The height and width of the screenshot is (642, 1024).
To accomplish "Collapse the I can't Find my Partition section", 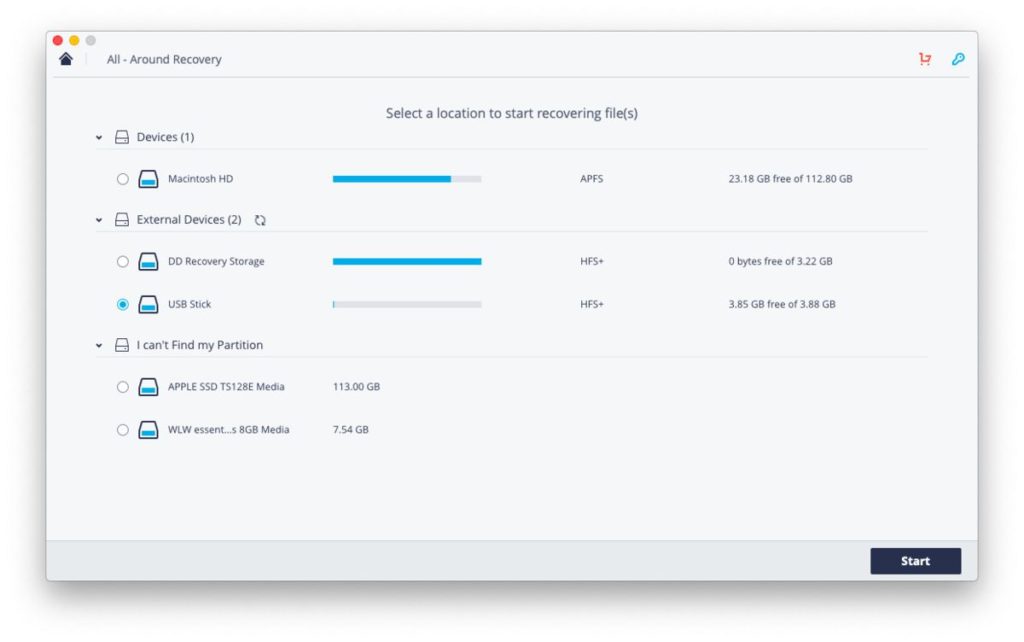I will click(98, 344).
